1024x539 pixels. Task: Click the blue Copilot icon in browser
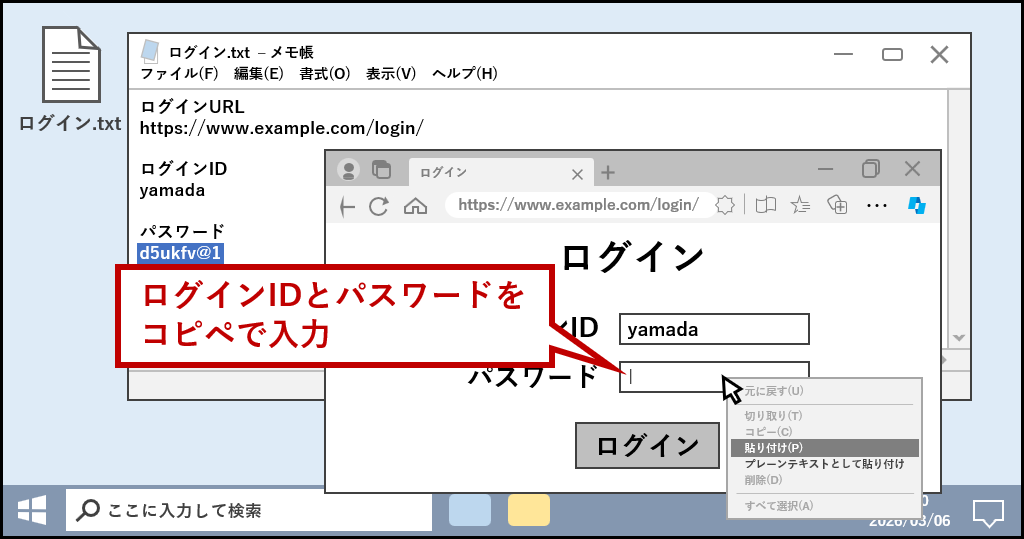coord(917,205)
